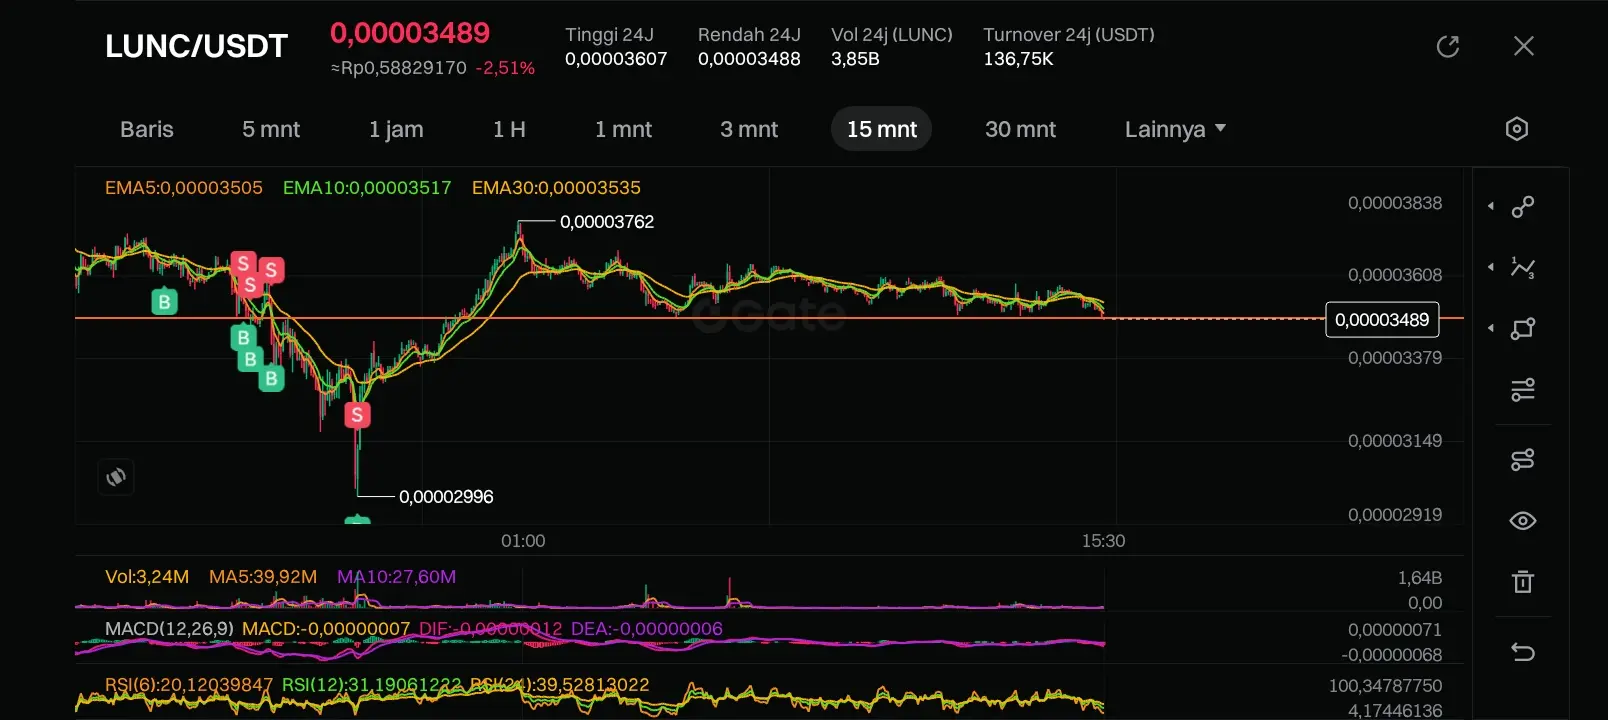Tap the Sell marker above the 0,00002996 low
This screenshot has height=720, width=1608.
357,415
